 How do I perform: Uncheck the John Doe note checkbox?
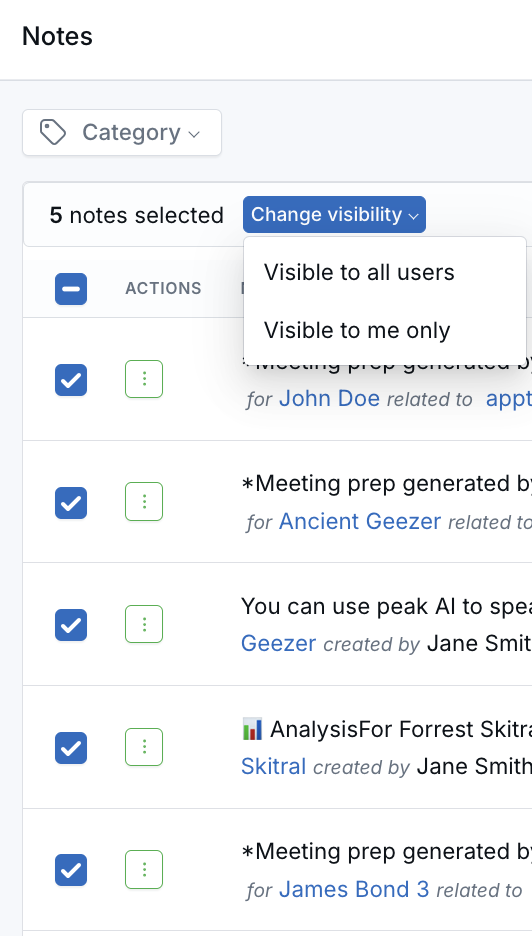click(71, 380)
